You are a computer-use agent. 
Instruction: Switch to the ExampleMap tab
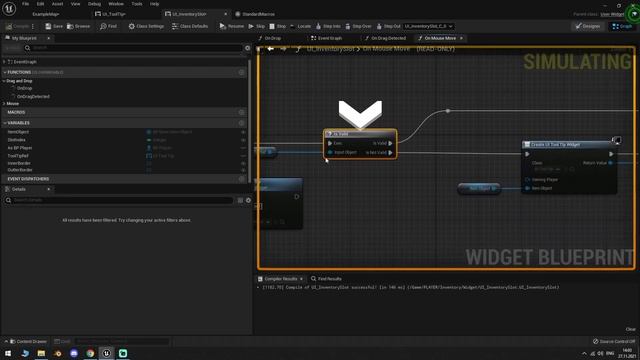[x=46, y=14]
